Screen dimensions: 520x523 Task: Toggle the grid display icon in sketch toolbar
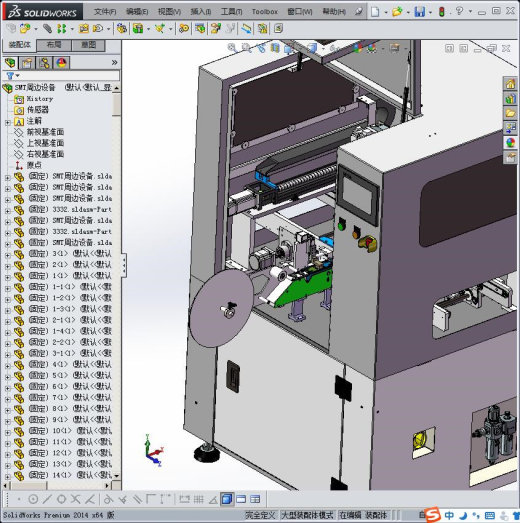click(x=198, y=499)
